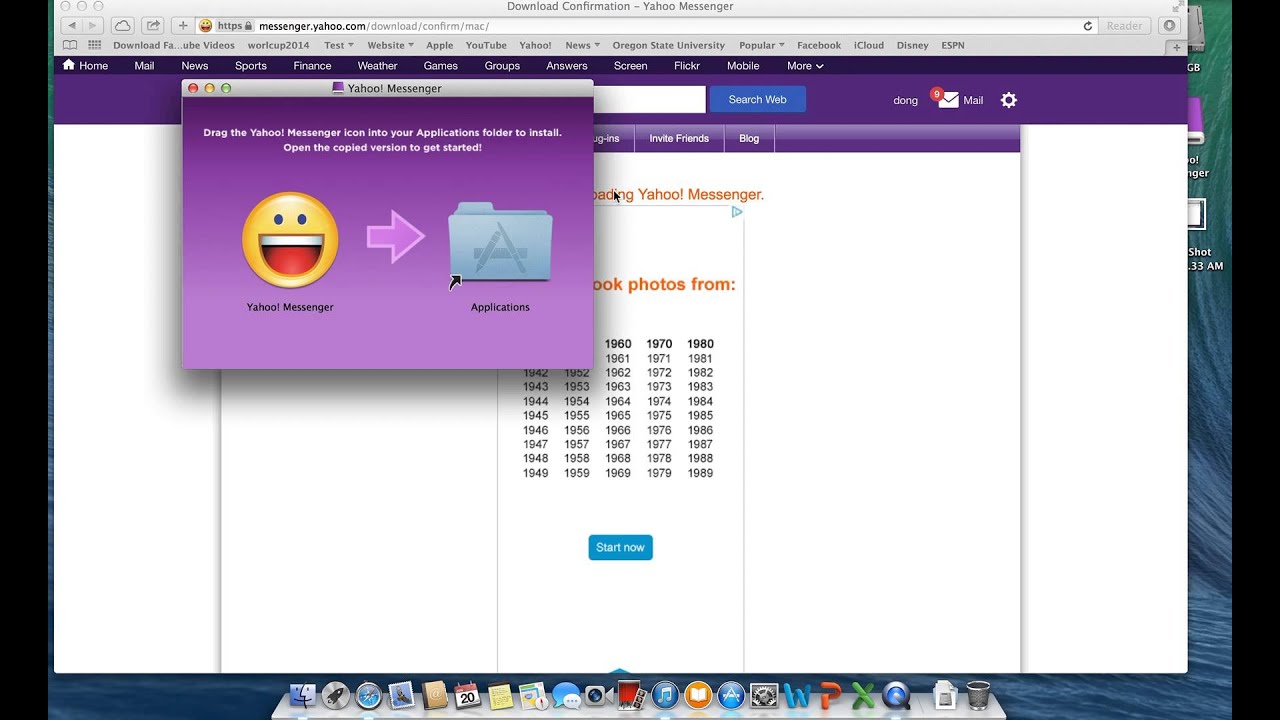Open FaceTime camera icon in the Dock
Image resolution: width=1280 pixels, height=720 pixels.
click(598, 695)
